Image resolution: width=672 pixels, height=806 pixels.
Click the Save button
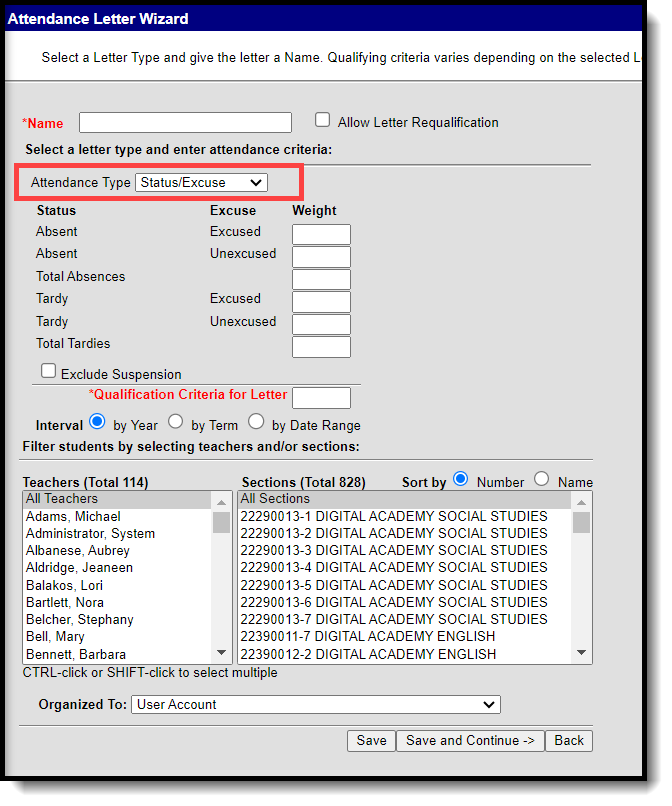tap(371, 741)
